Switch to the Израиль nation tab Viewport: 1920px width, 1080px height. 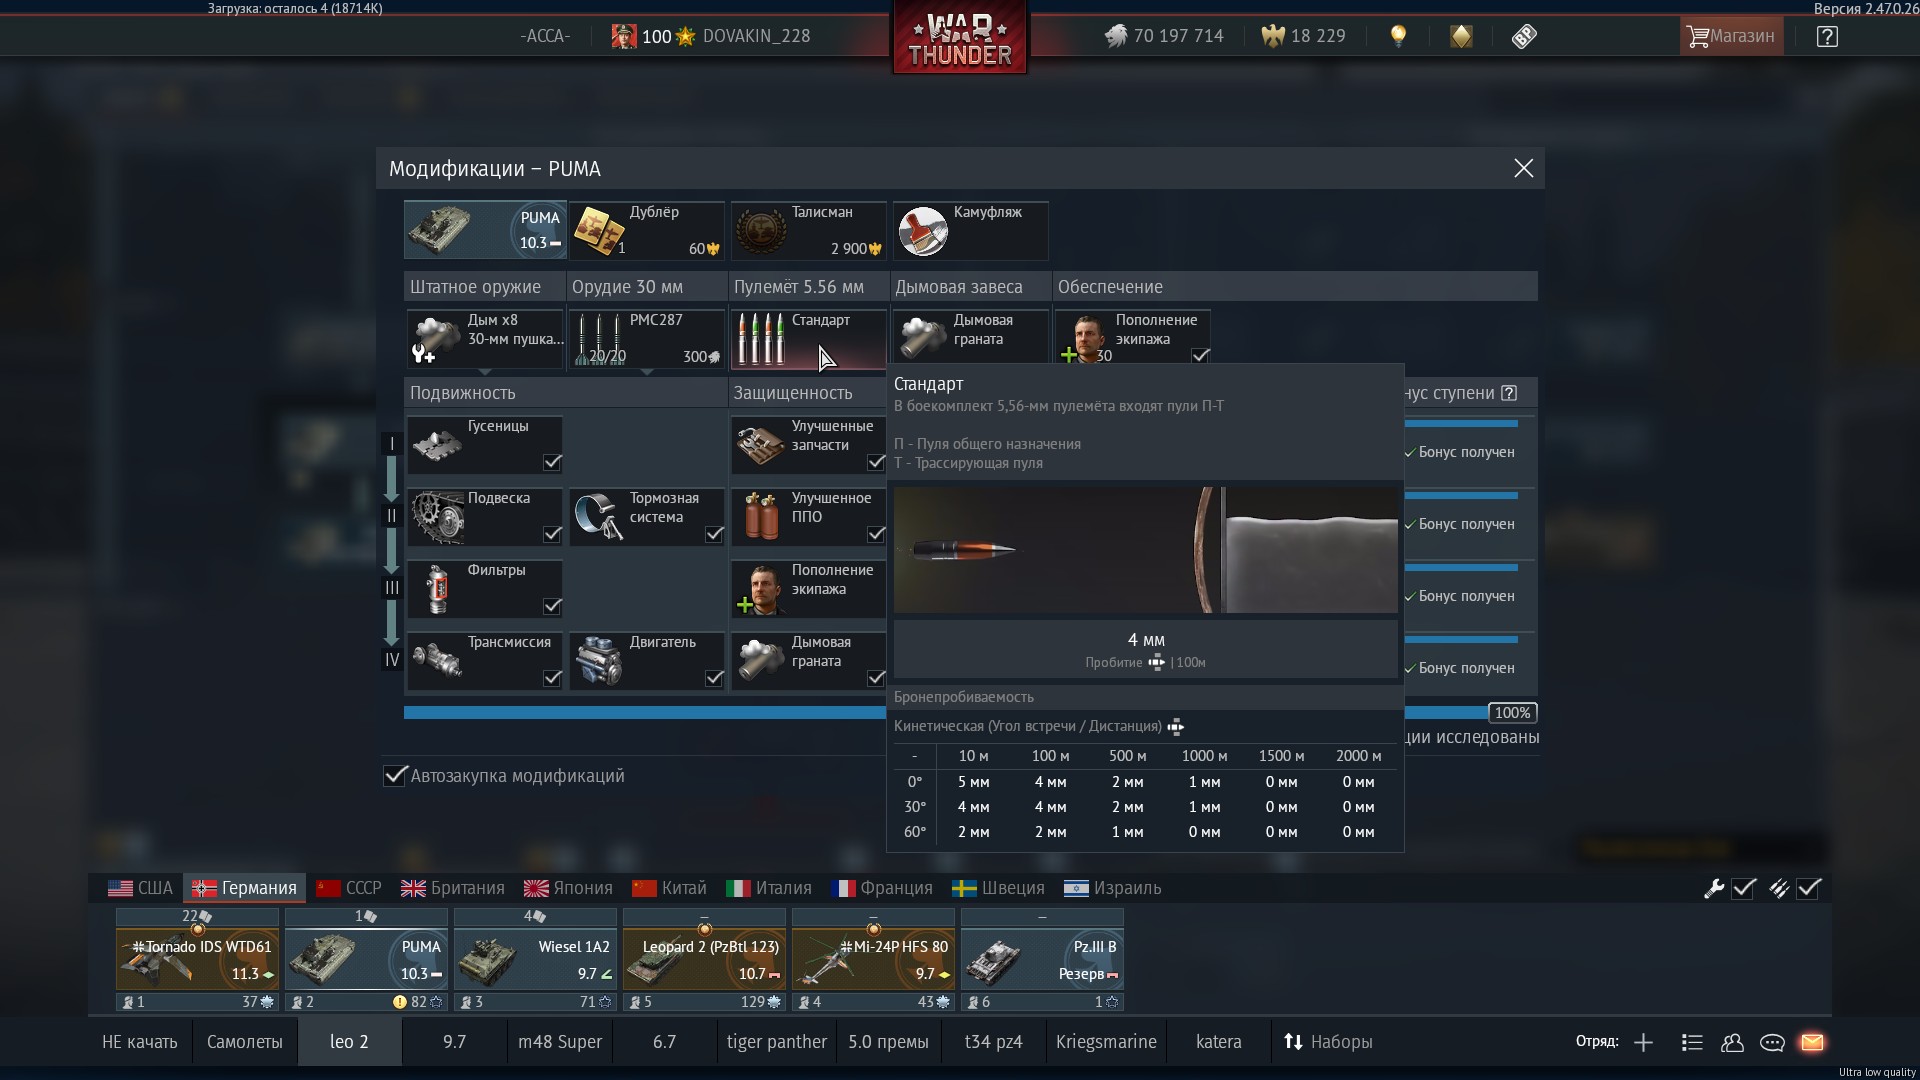tap(1112, 888)
